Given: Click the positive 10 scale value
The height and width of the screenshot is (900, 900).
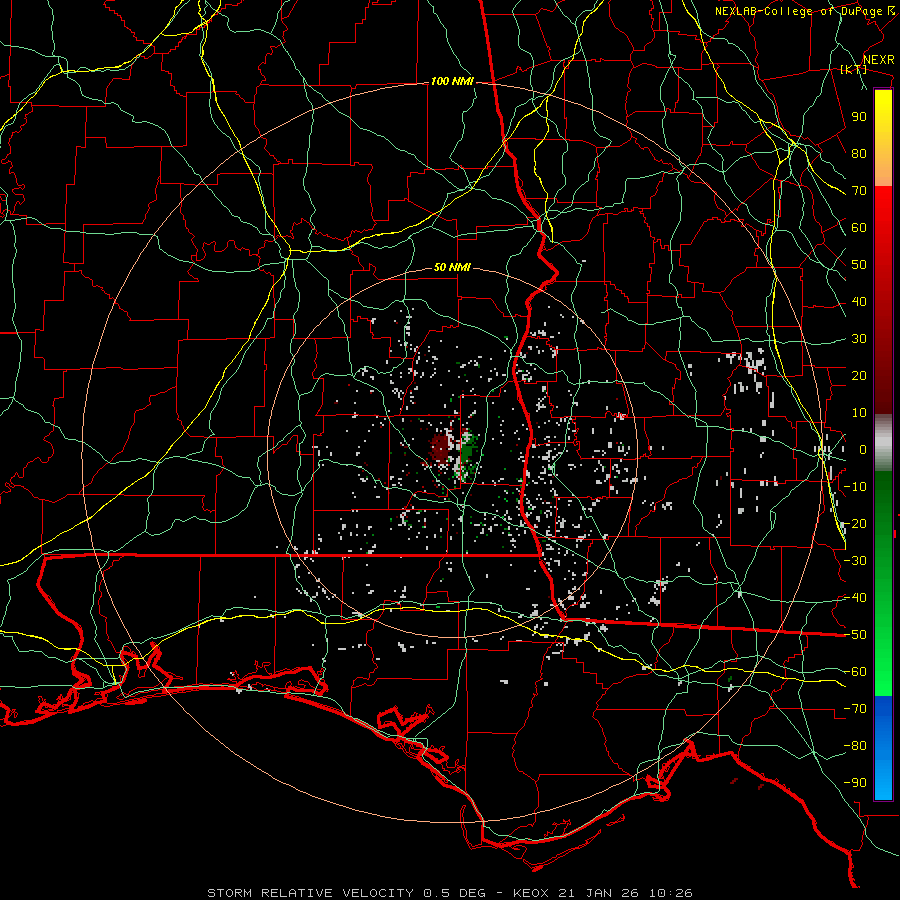Looking at the screenshot, I should pos(859,413).
